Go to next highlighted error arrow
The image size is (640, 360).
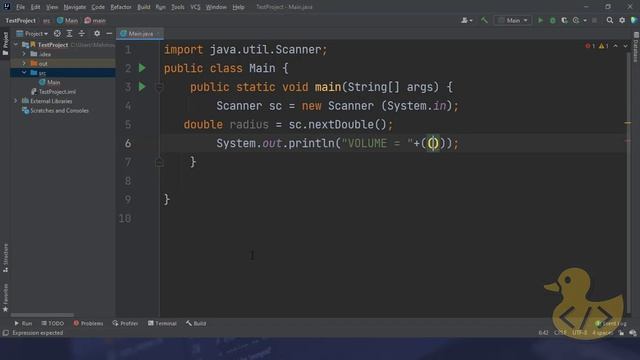(x=625, y=46)
